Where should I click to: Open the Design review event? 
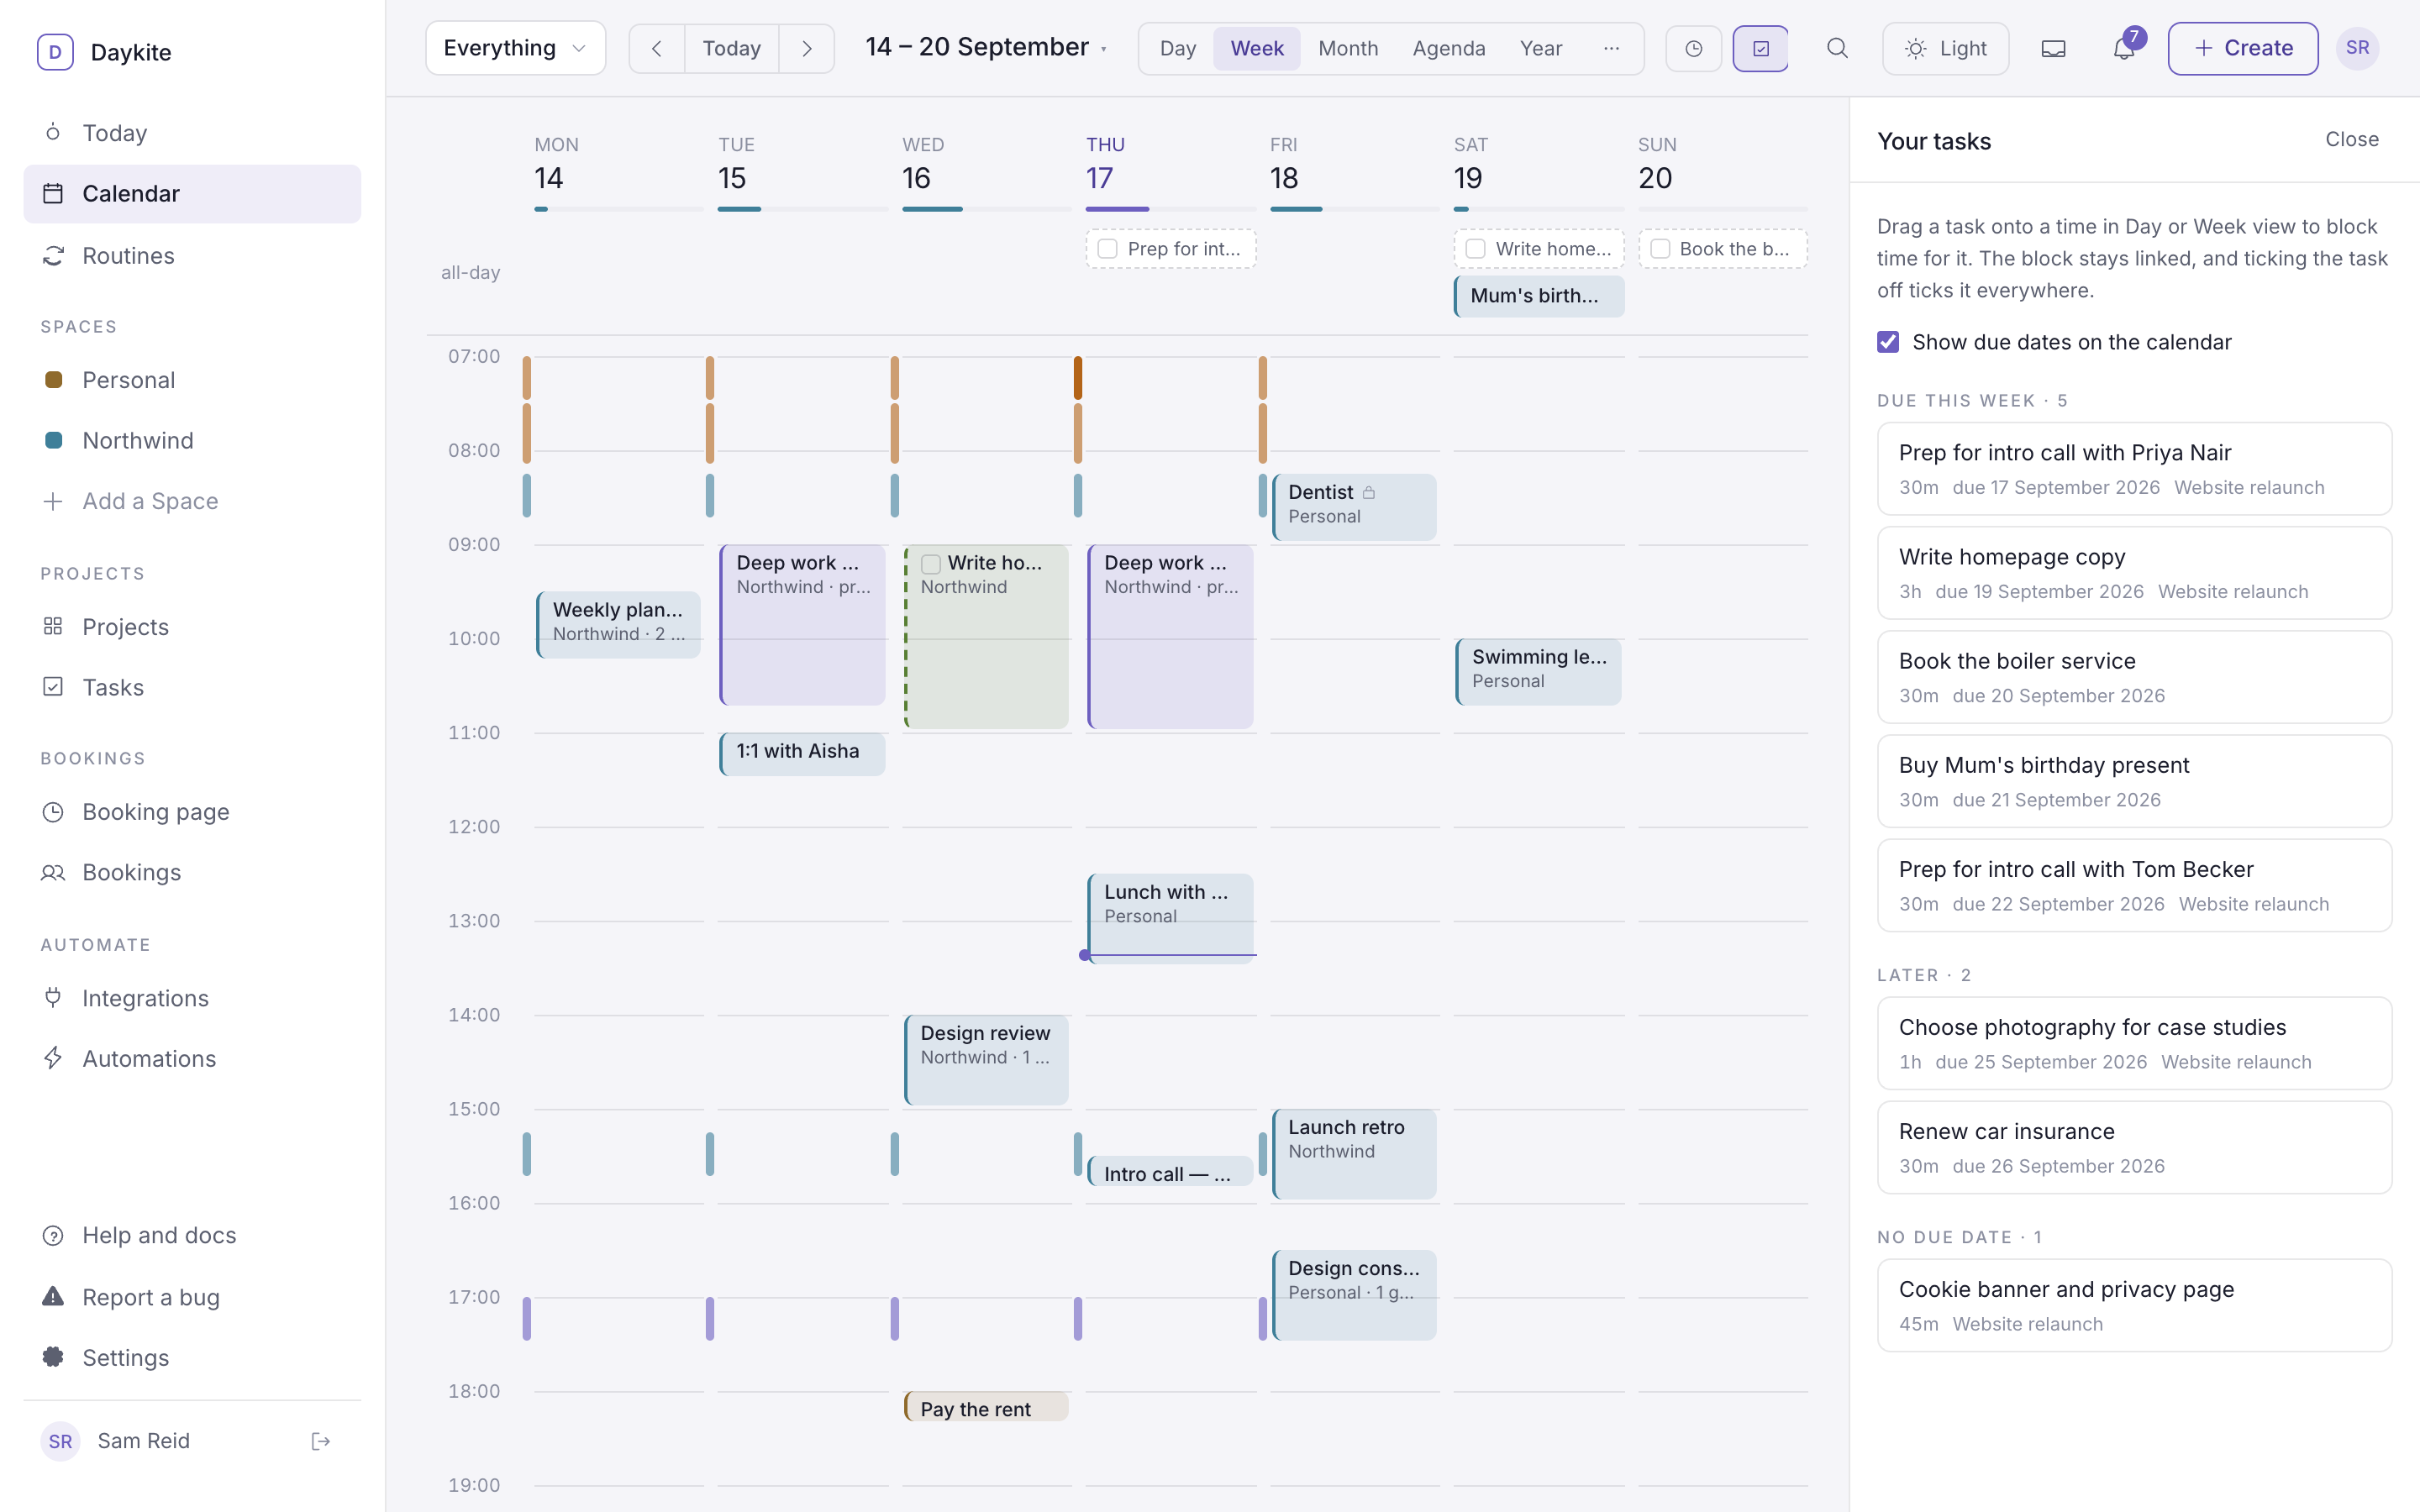point(986,1060)
